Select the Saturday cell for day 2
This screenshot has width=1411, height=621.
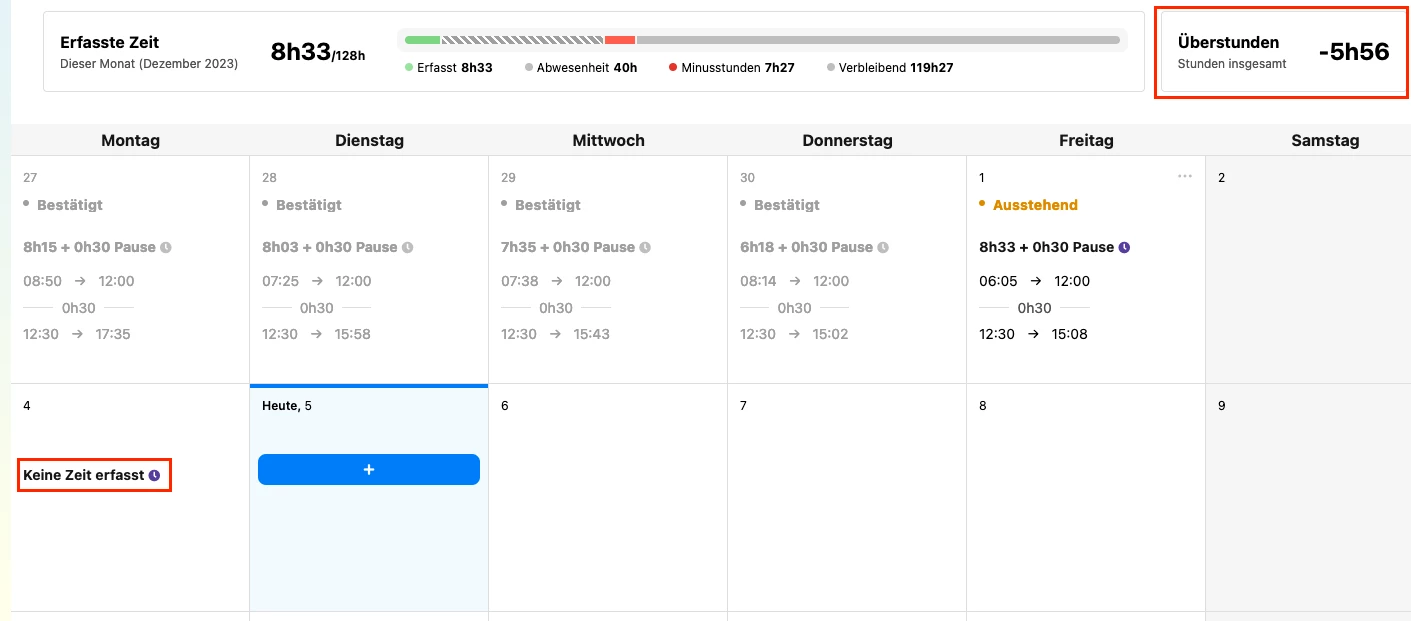[1308, 269]
